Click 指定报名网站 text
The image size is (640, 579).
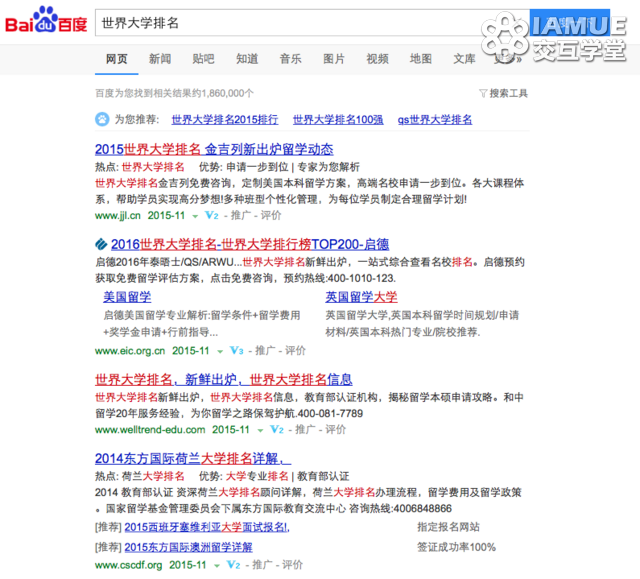[448, 527]
